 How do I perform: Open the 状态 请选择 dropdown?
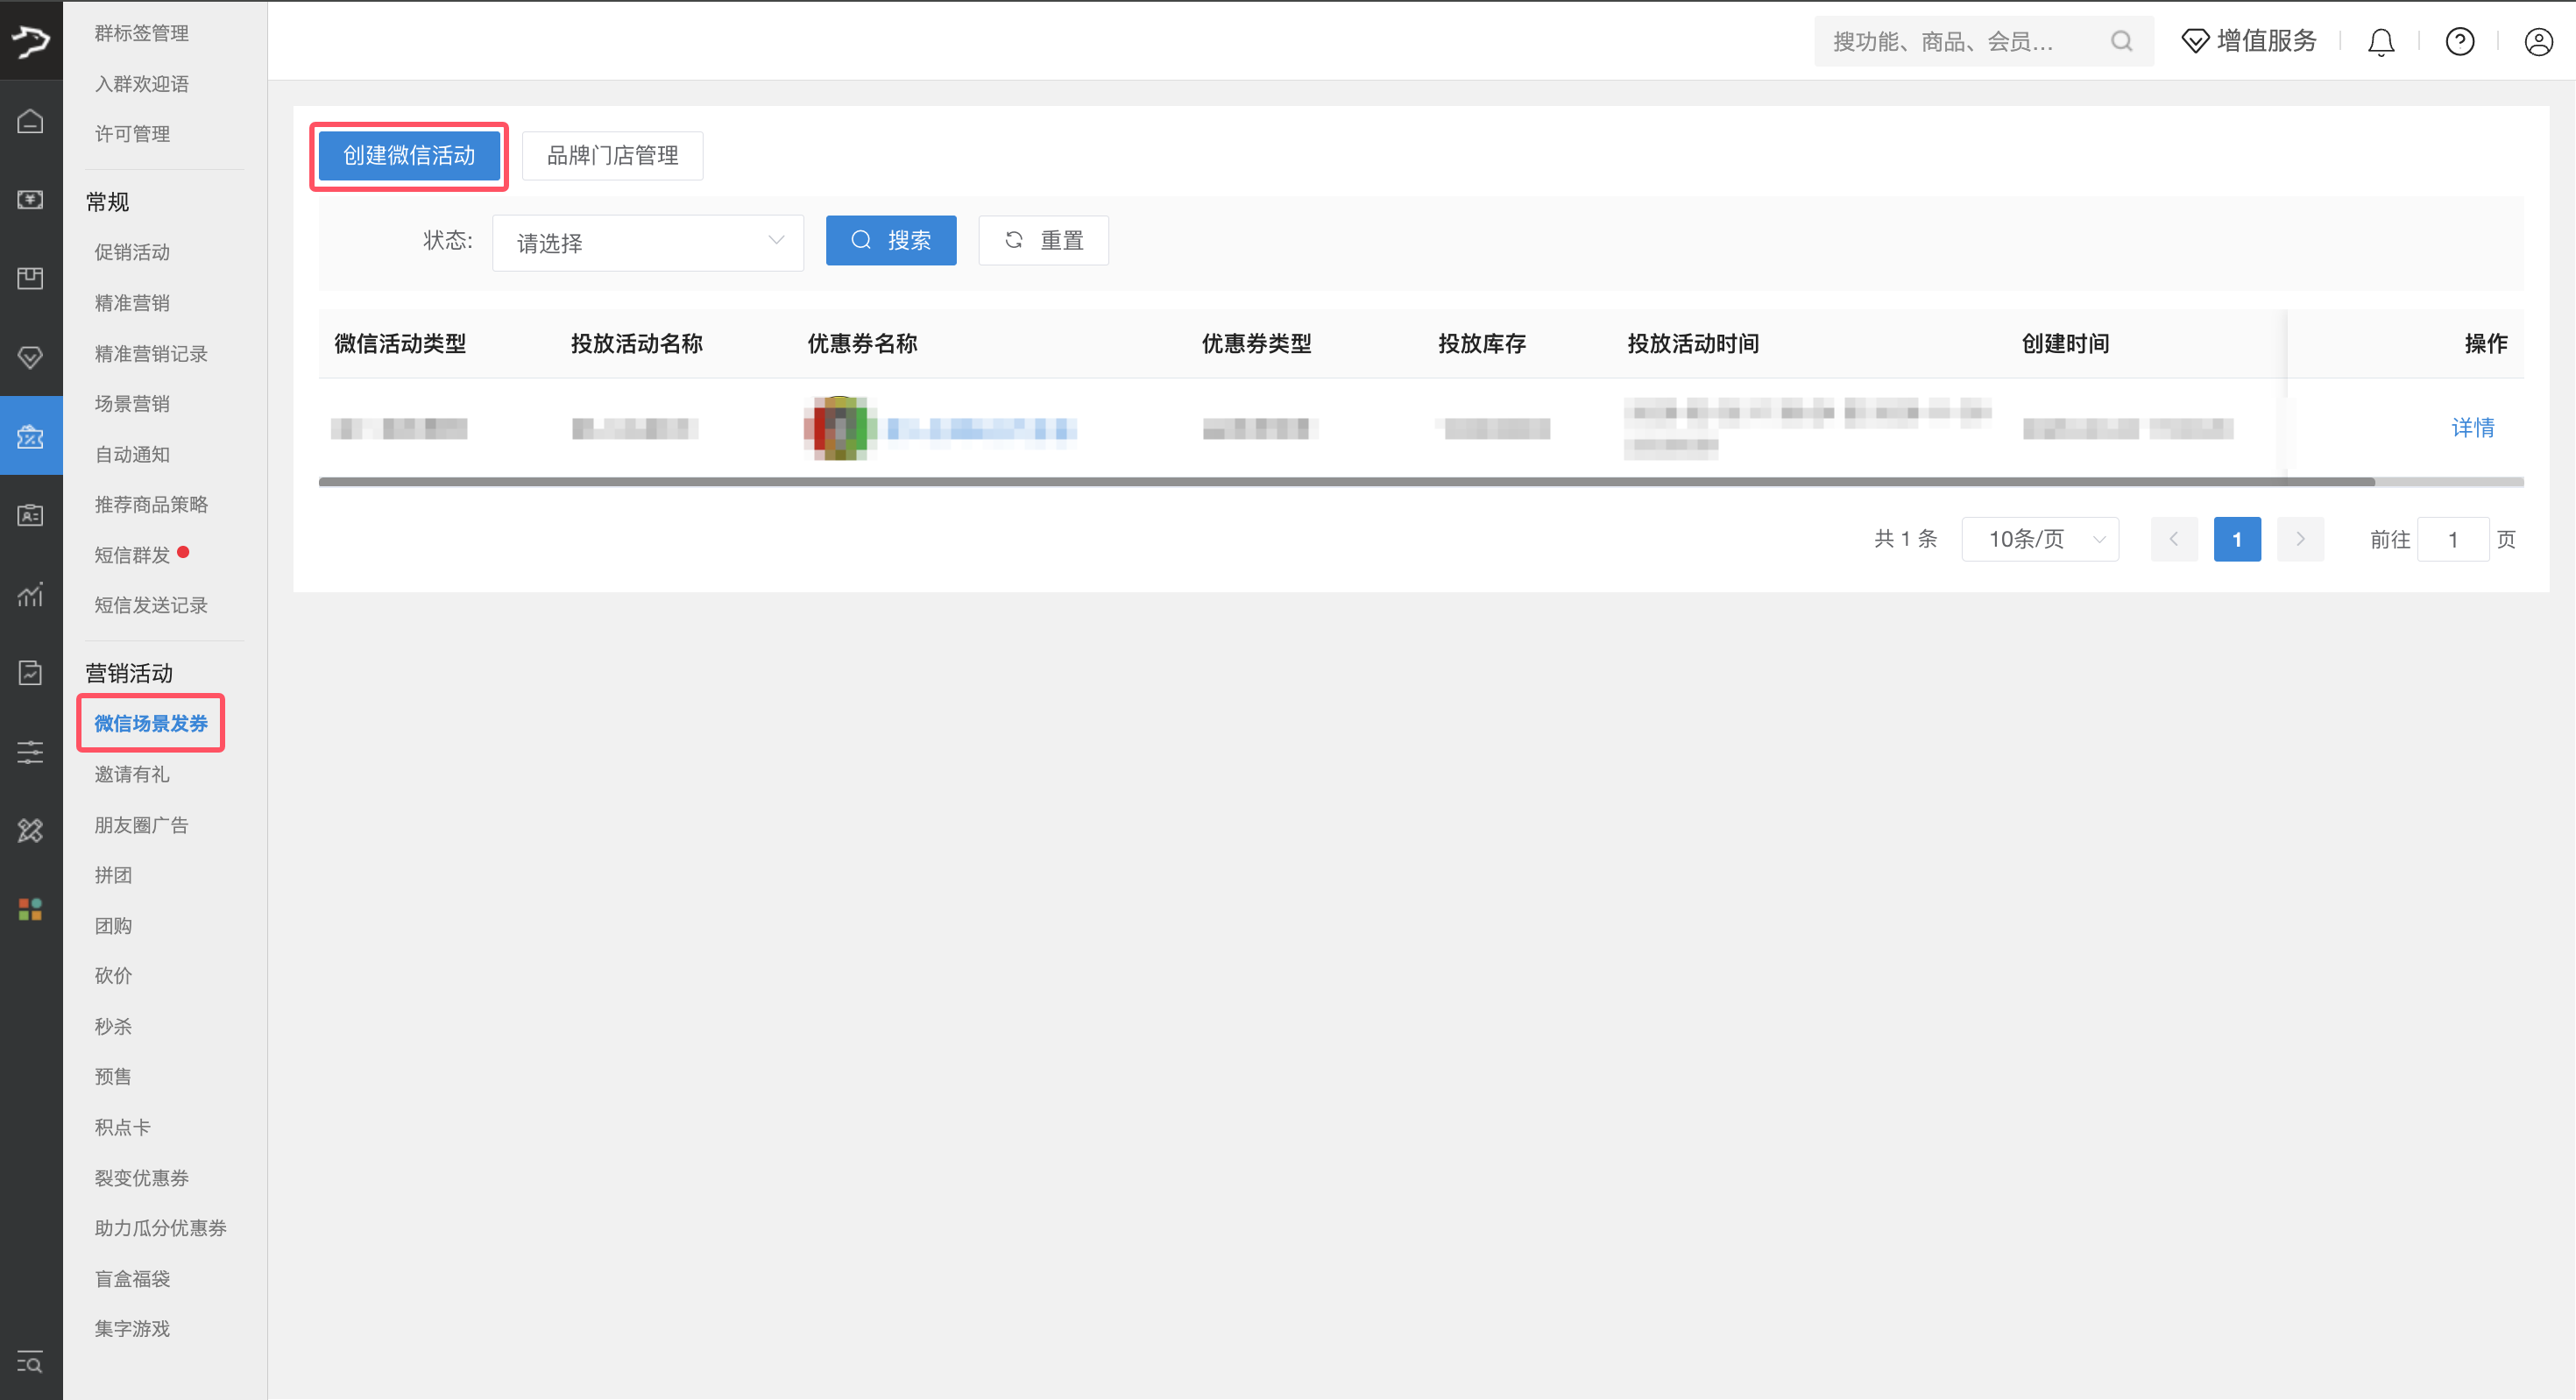[647, 242]
